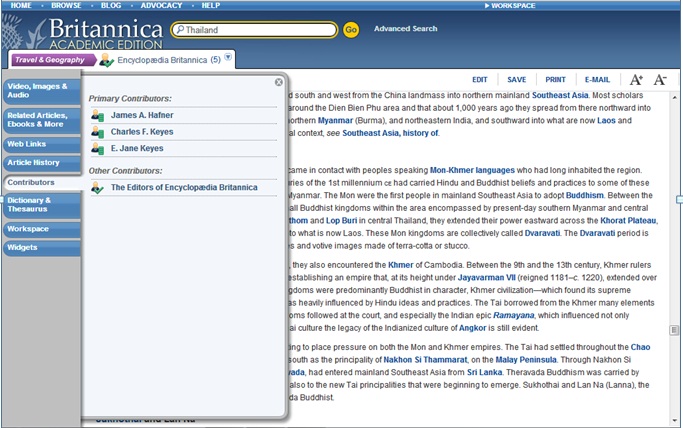The width and height of the screenshot is (683, 428).
Task: Open the Blog menu item
Action: point(111,5)
